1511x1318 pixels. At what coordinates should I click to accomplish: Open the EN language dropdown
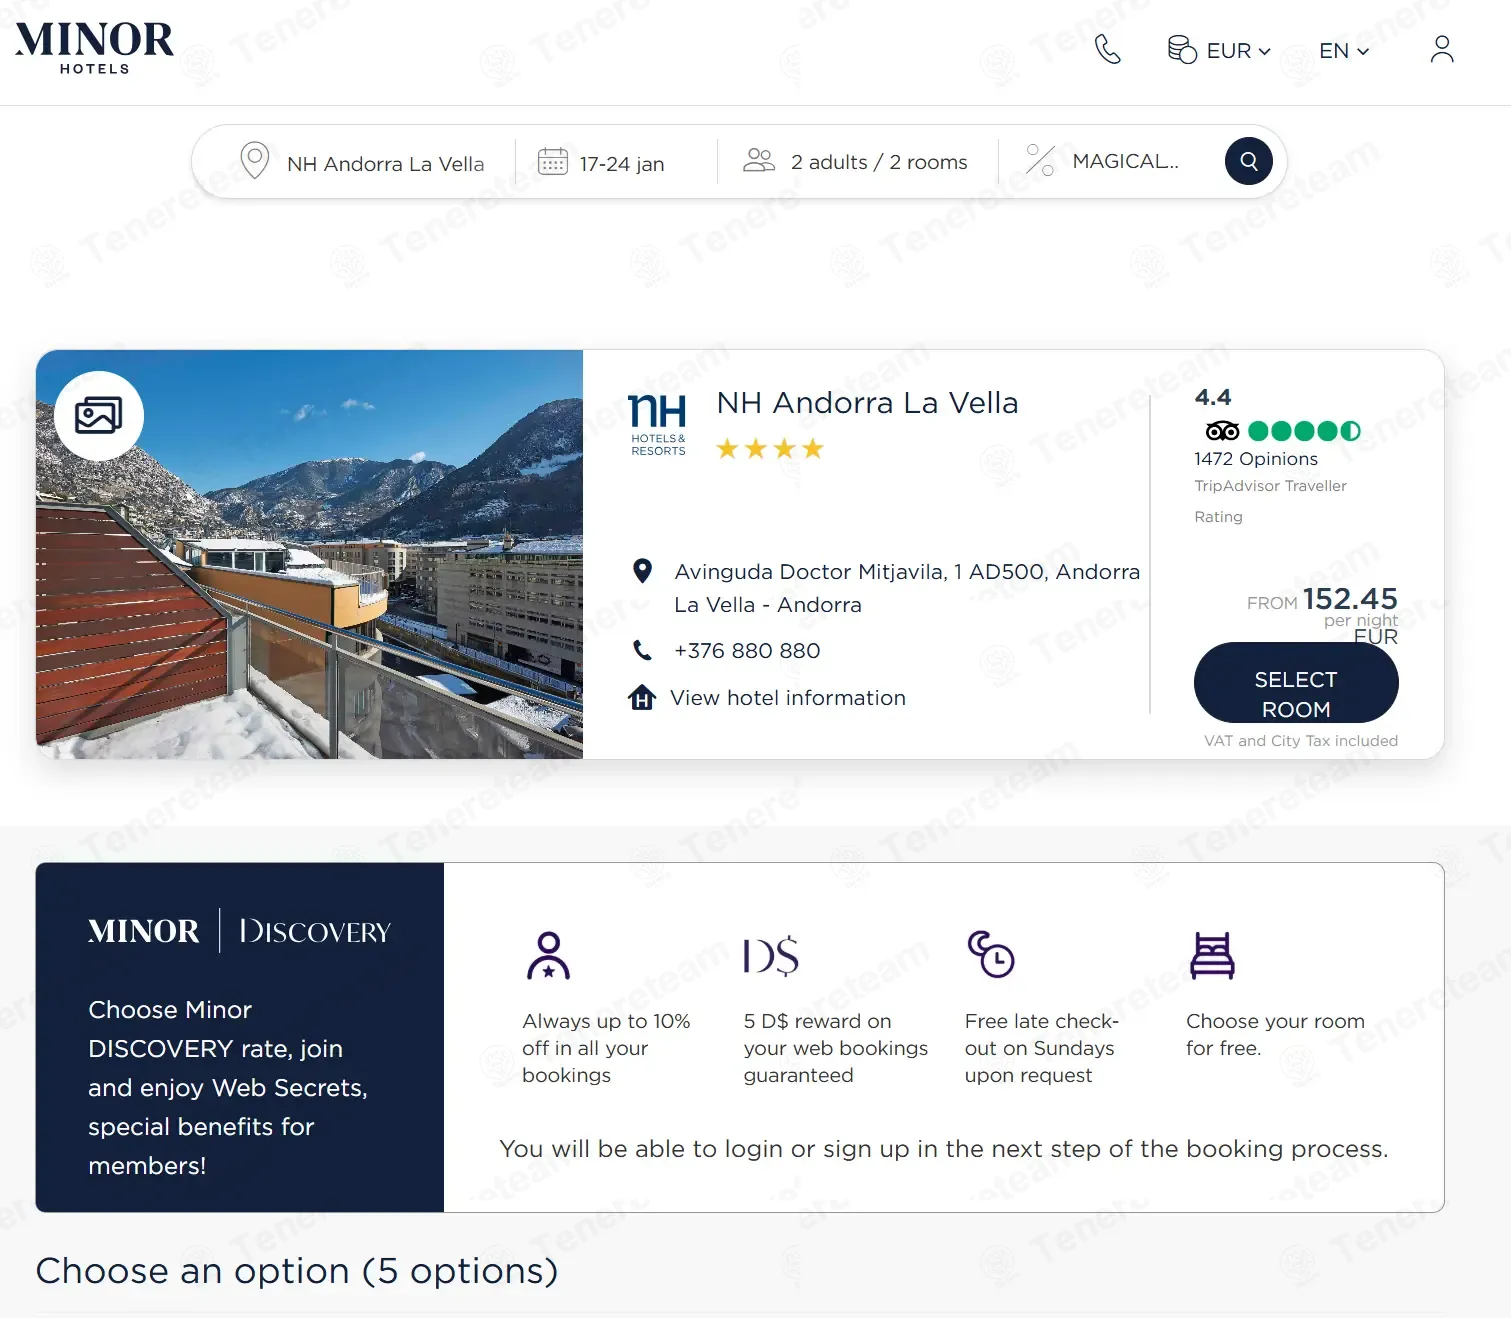coord(1343,50)
